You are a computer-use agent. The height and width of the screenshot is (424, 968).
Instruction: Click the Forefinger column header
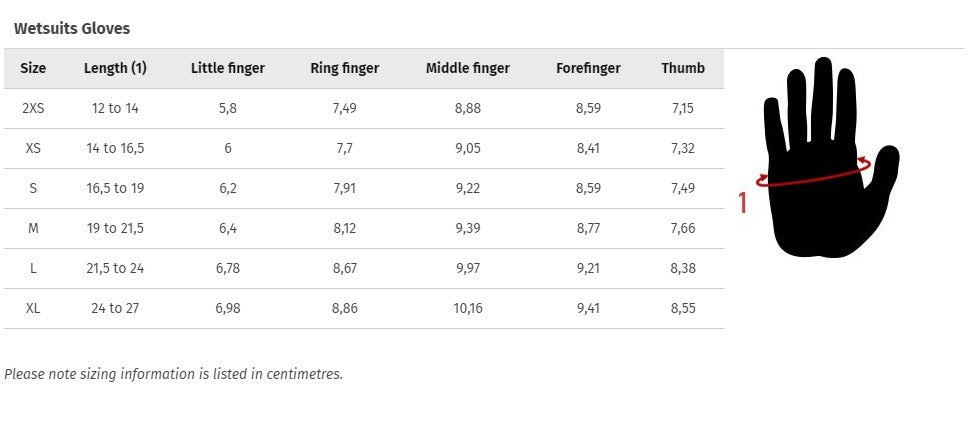588,68
